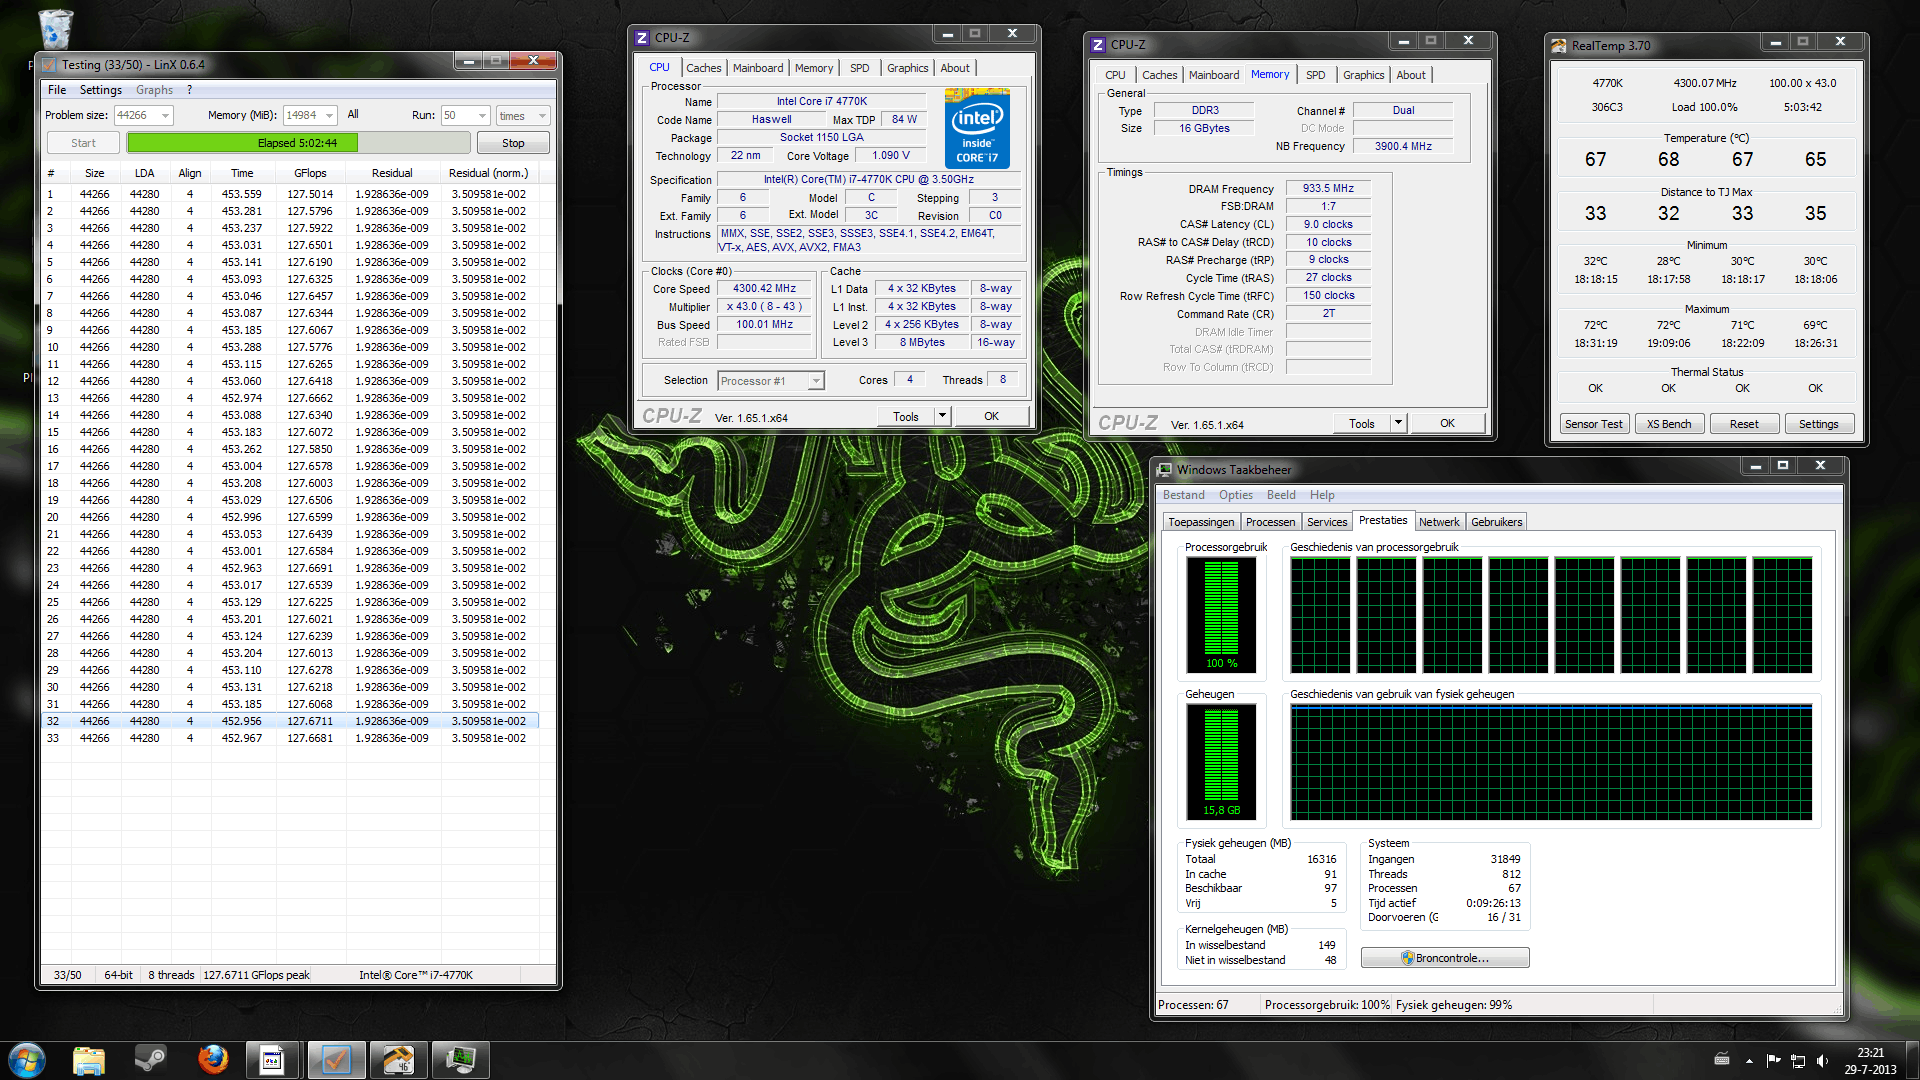
Task: Expand the Tools arrow in the Memory CPU-Z window
Action: click(1398, 423)
